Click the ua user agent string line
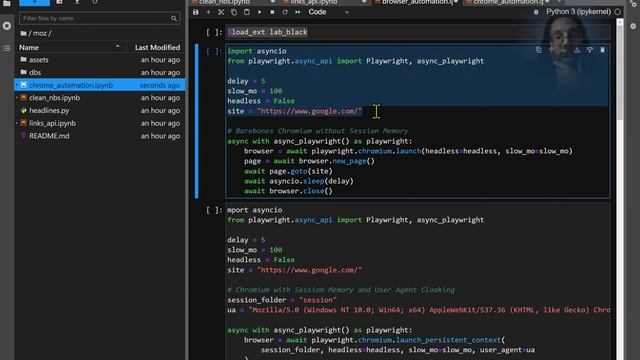This screenshot has width=640, height=360. click(418, 310)
